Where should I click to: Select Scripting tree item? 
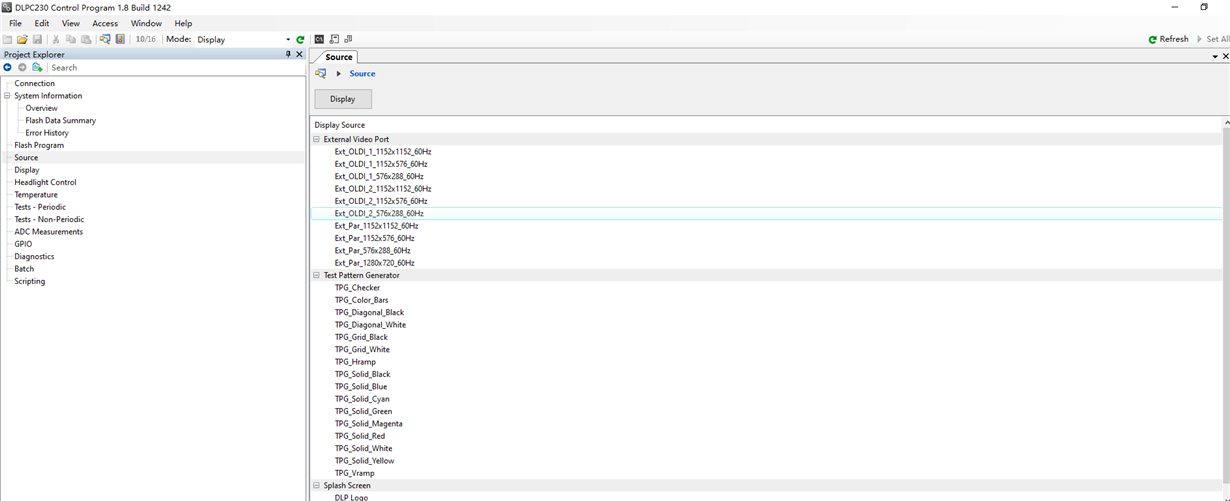coord(30,281)
